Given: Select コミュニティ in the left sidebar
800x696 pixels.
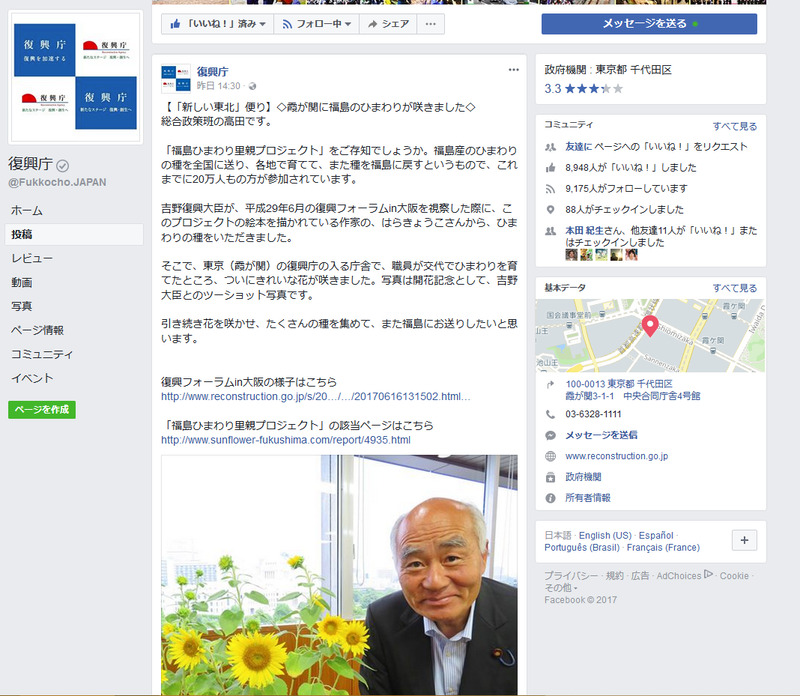Looking at the screenshot, I should tap(42, 354).
